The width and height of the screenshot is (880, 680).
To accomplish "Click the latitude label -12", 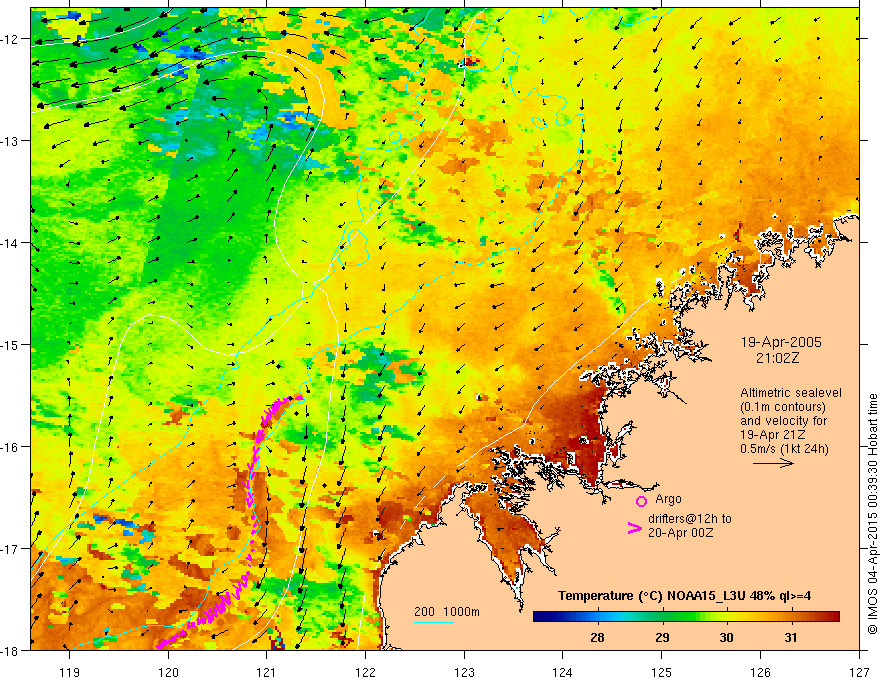I will click(x=11, y=39).
